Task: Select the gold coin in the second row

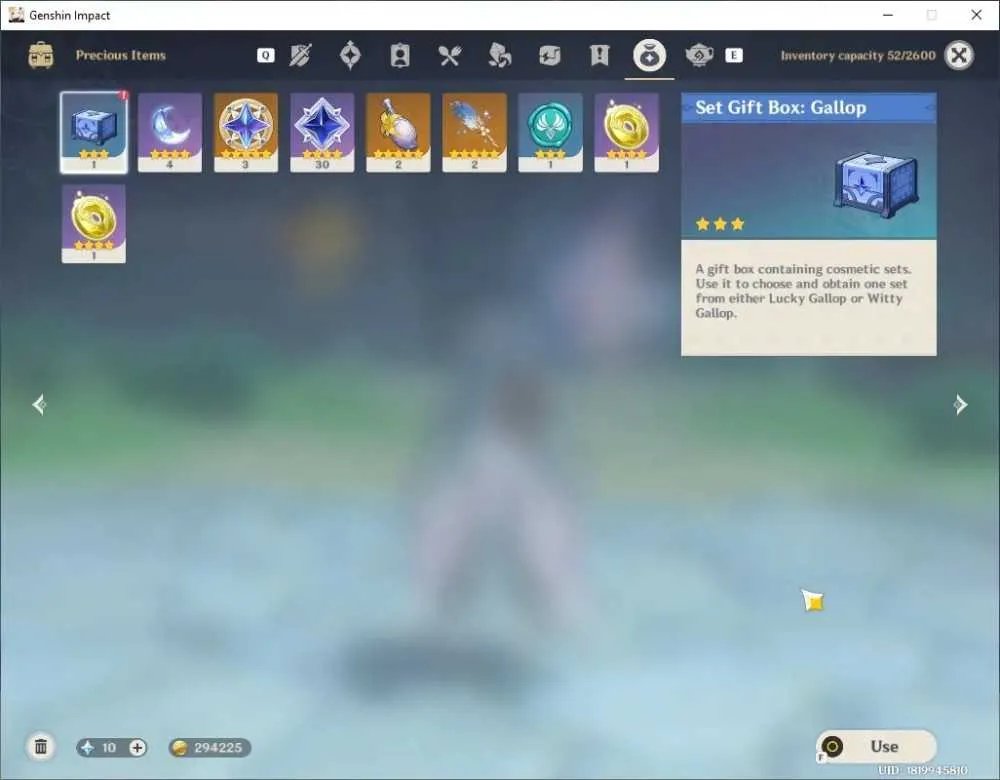Action: point(94,224)
